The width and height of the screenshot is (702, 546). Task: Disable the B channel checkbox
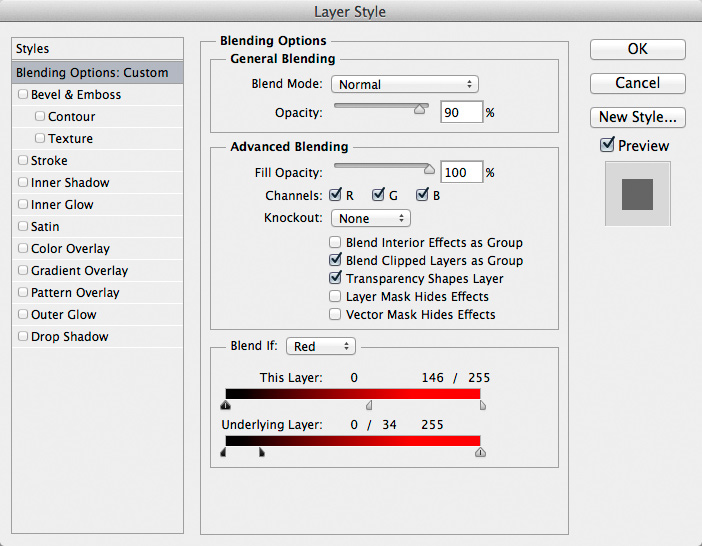[422, 195]
